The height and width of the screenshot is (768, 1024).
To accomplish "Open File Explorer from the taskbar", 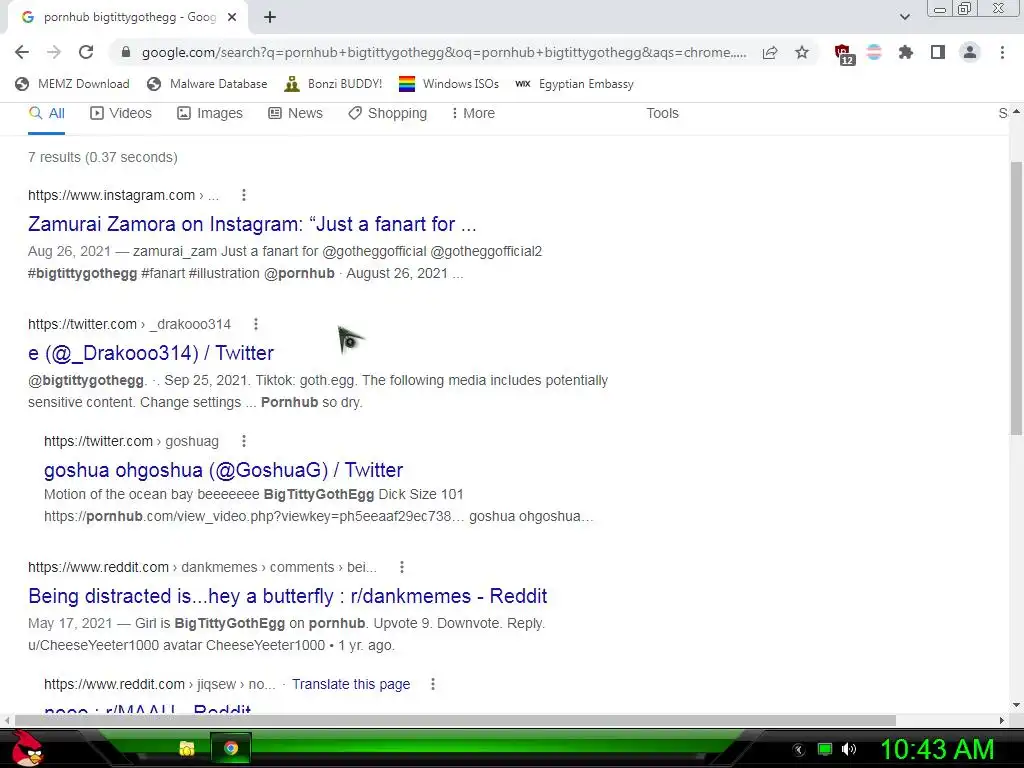I will click(x=187, y=748).
